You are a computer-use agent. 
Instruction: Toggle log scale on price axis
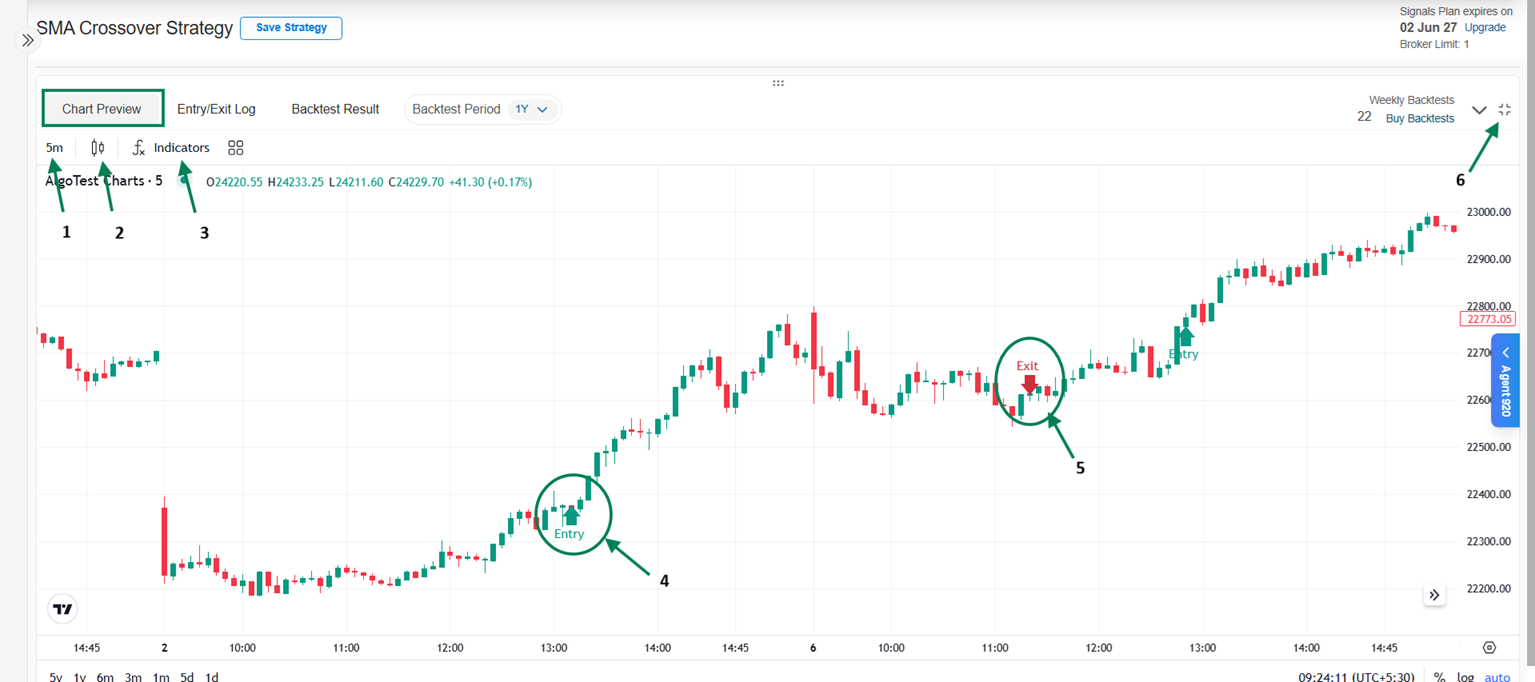coord(1466,677)
